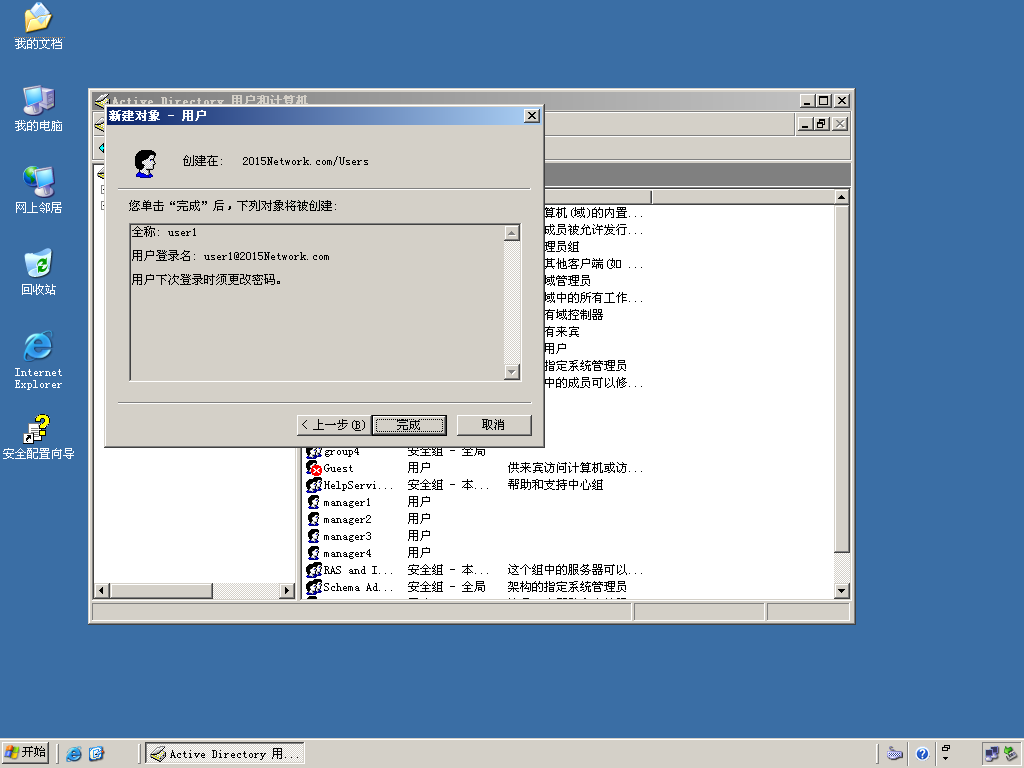Click the Active Directory window title icon
Image resolution: width=1024 pixels, height=768 pixels.
pos(102,101)
